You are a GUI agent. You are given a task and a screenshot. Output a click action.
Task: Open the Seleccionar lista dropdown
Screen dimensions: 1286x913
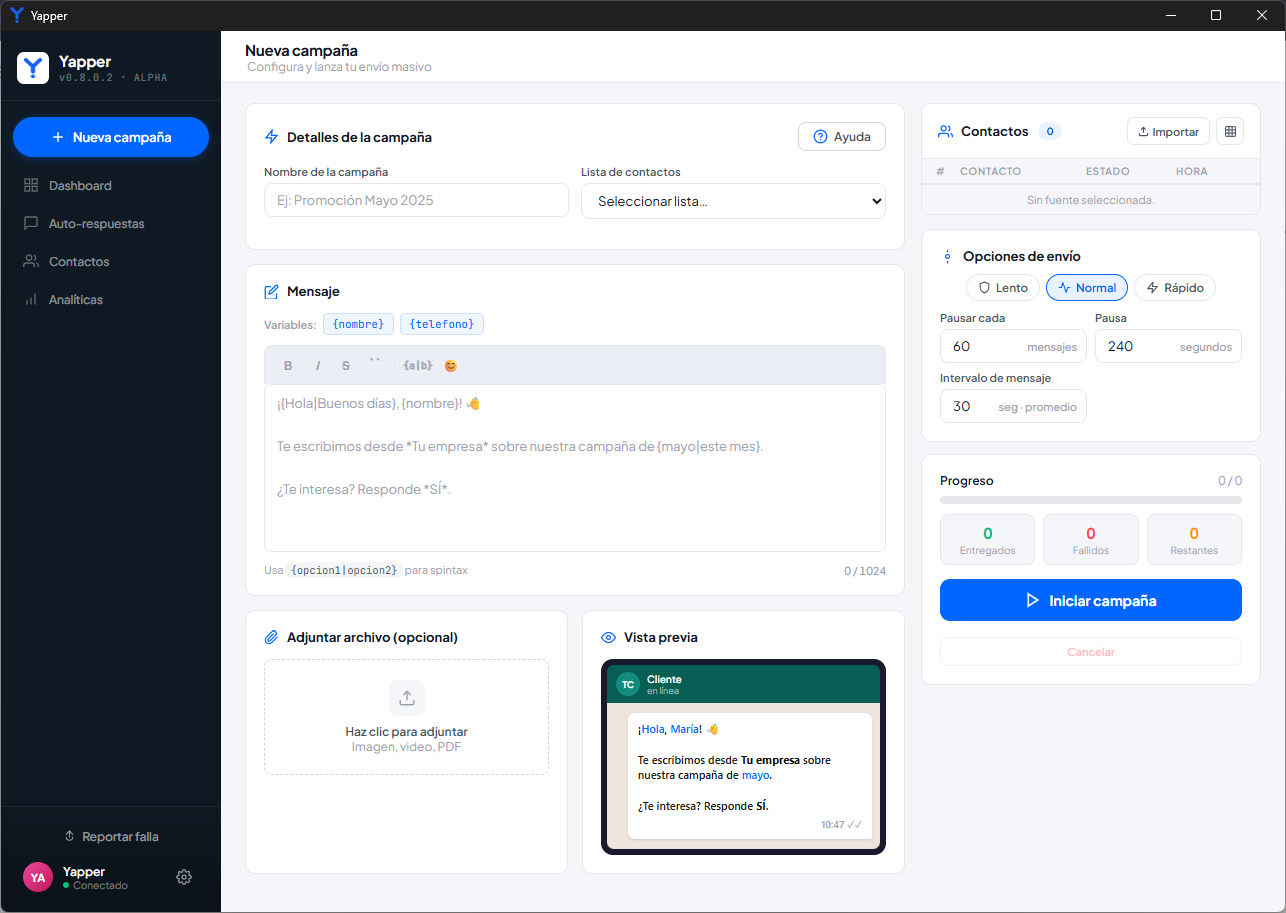[x=733, y=201]
